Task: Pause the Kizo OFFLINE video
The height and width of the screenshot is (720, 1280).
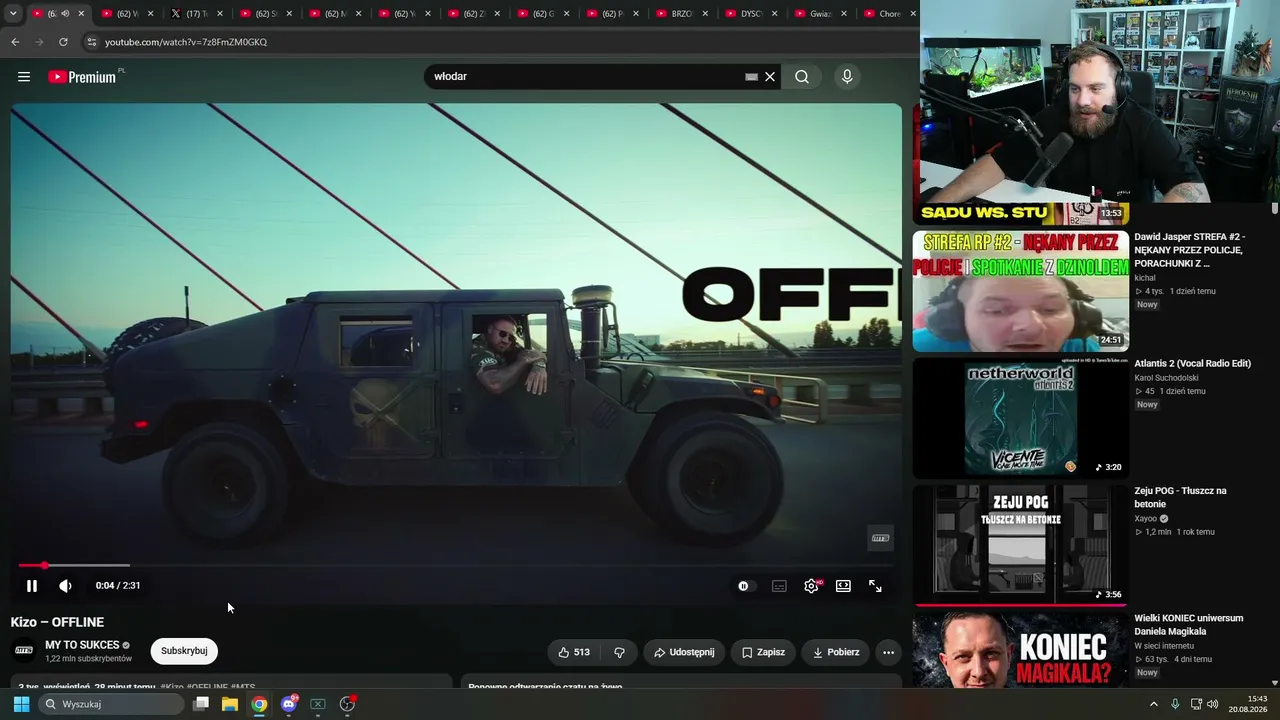Action: [x=32, y=586]
